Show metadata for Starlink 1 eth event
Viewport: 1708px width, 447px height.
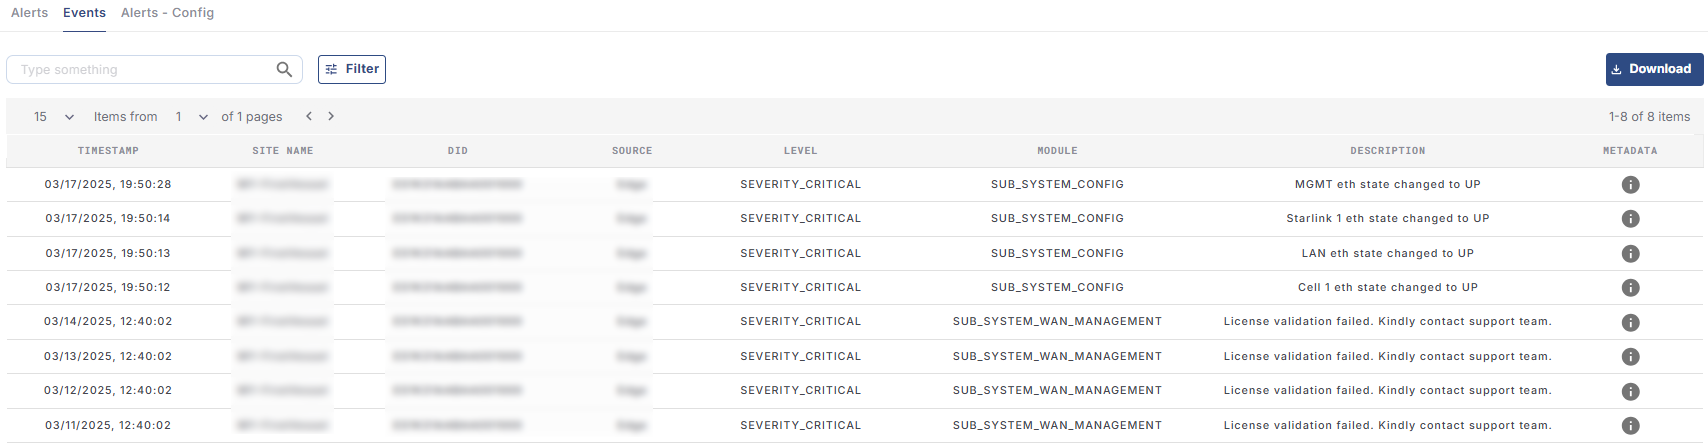[x=1630, y=219]
